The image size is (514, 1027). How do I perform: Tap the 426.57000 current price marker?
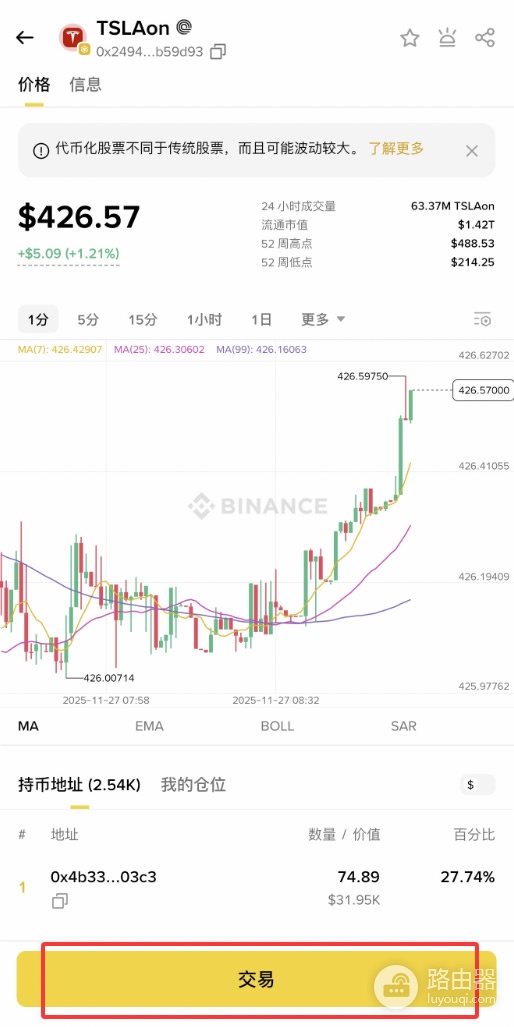pos(483,390)
